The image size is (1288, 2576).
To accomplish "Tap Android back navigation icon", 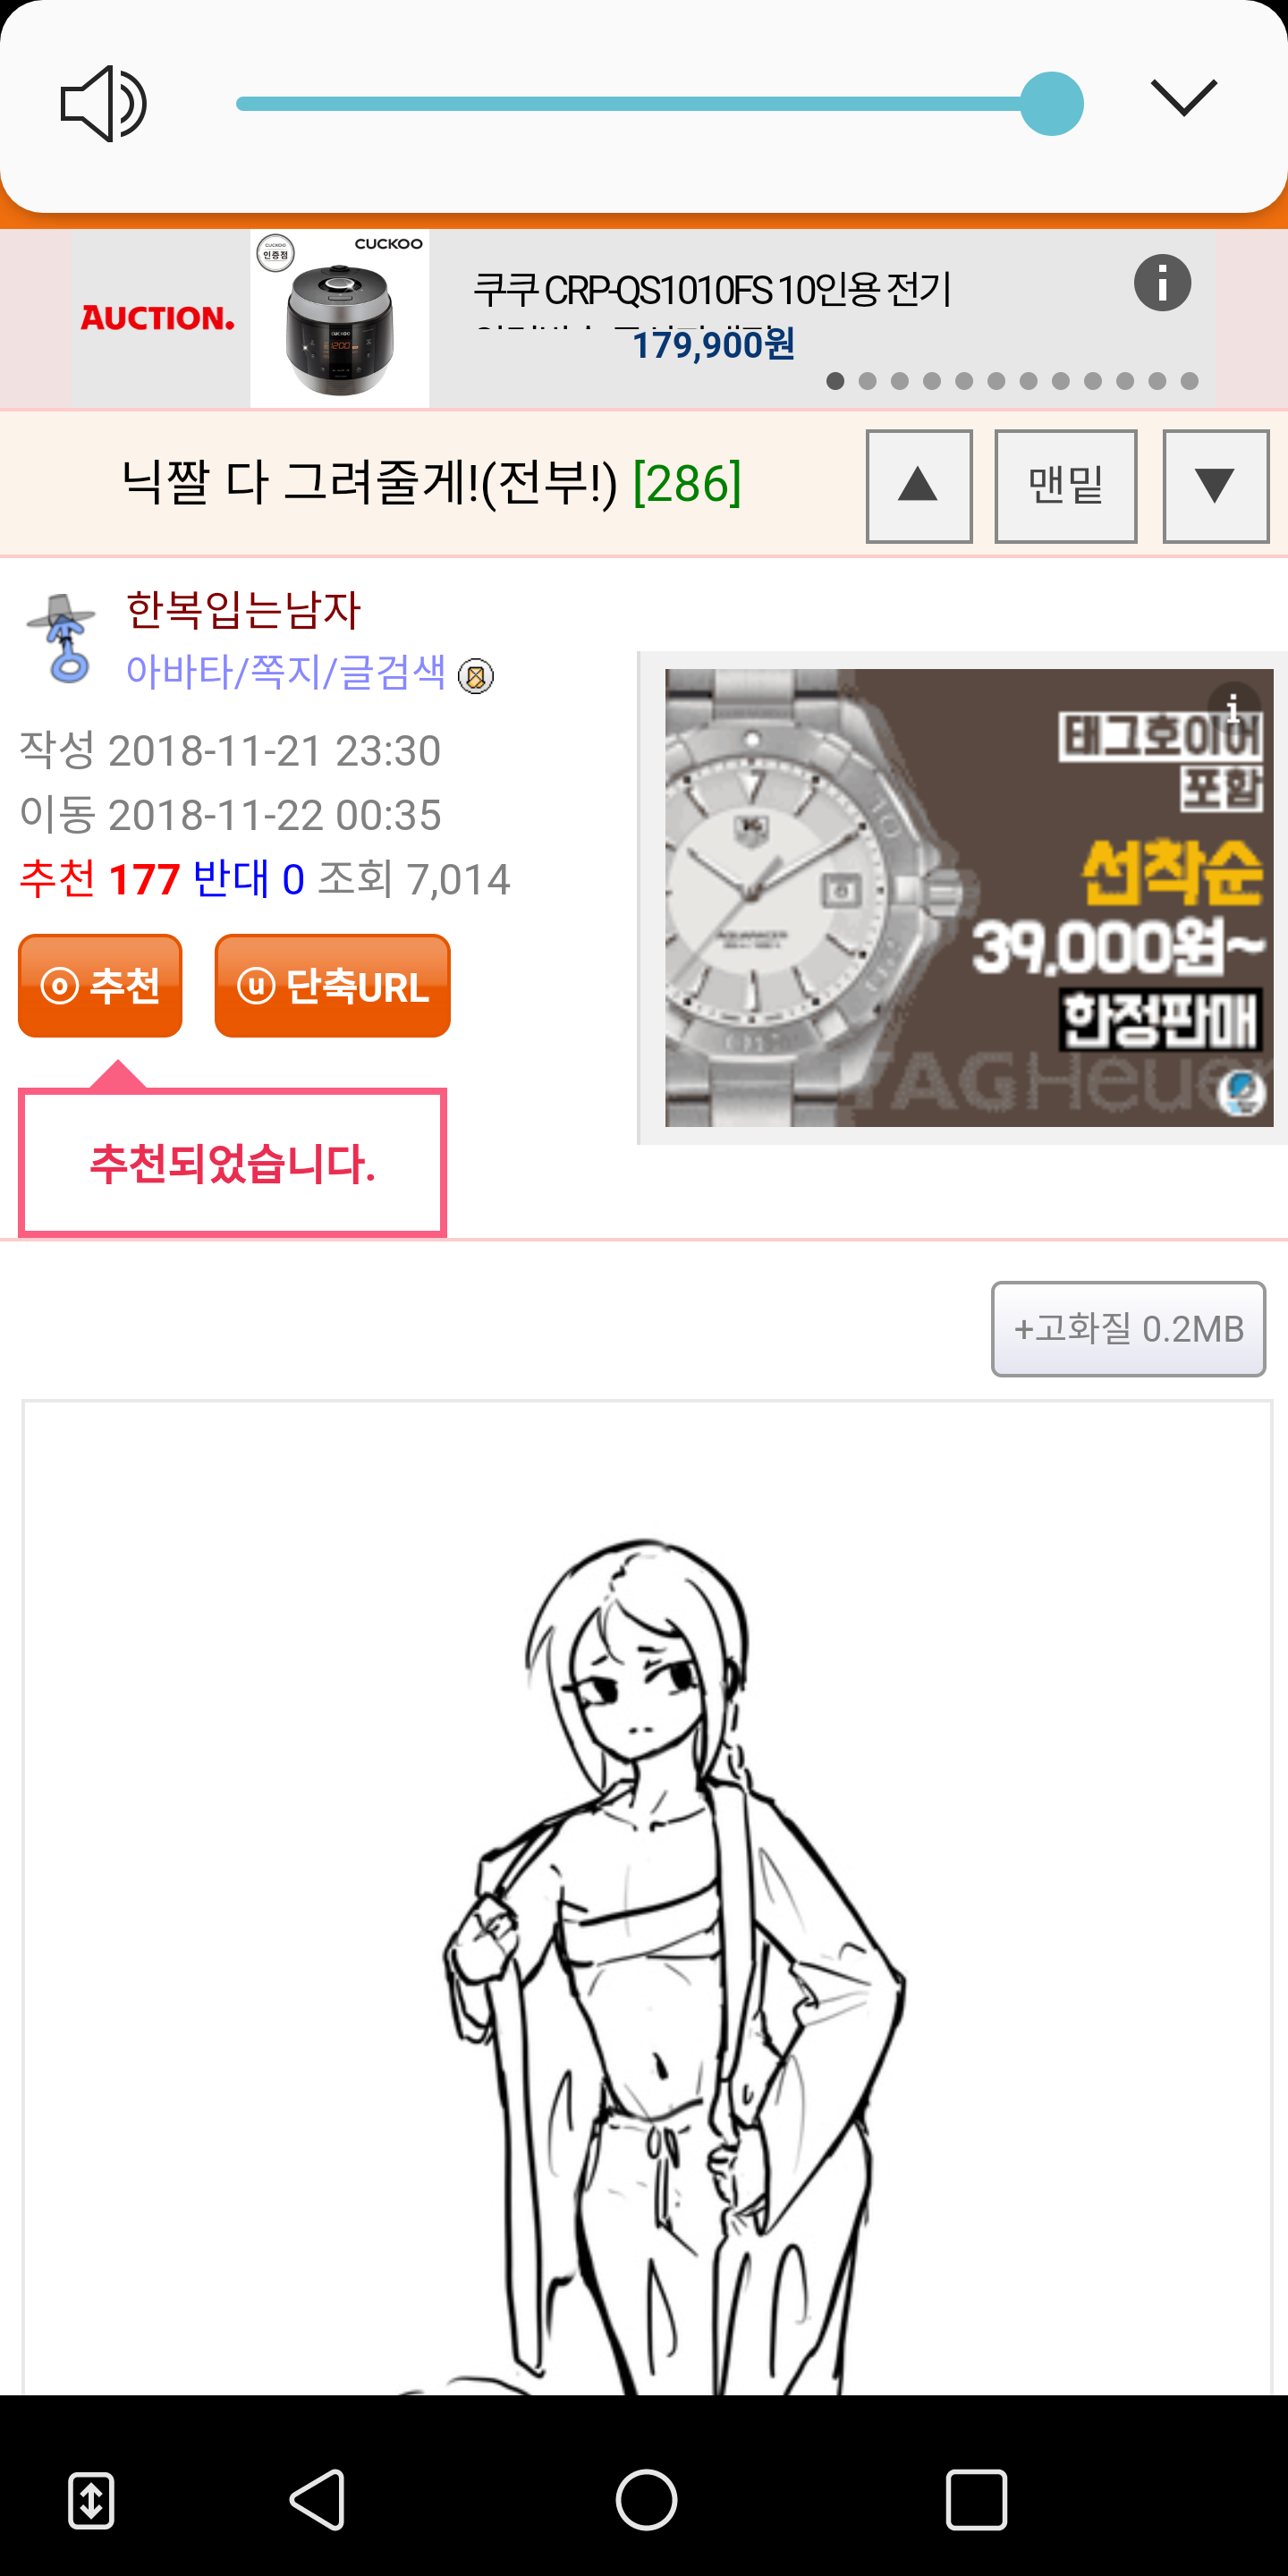I will tap(318, 2499).
